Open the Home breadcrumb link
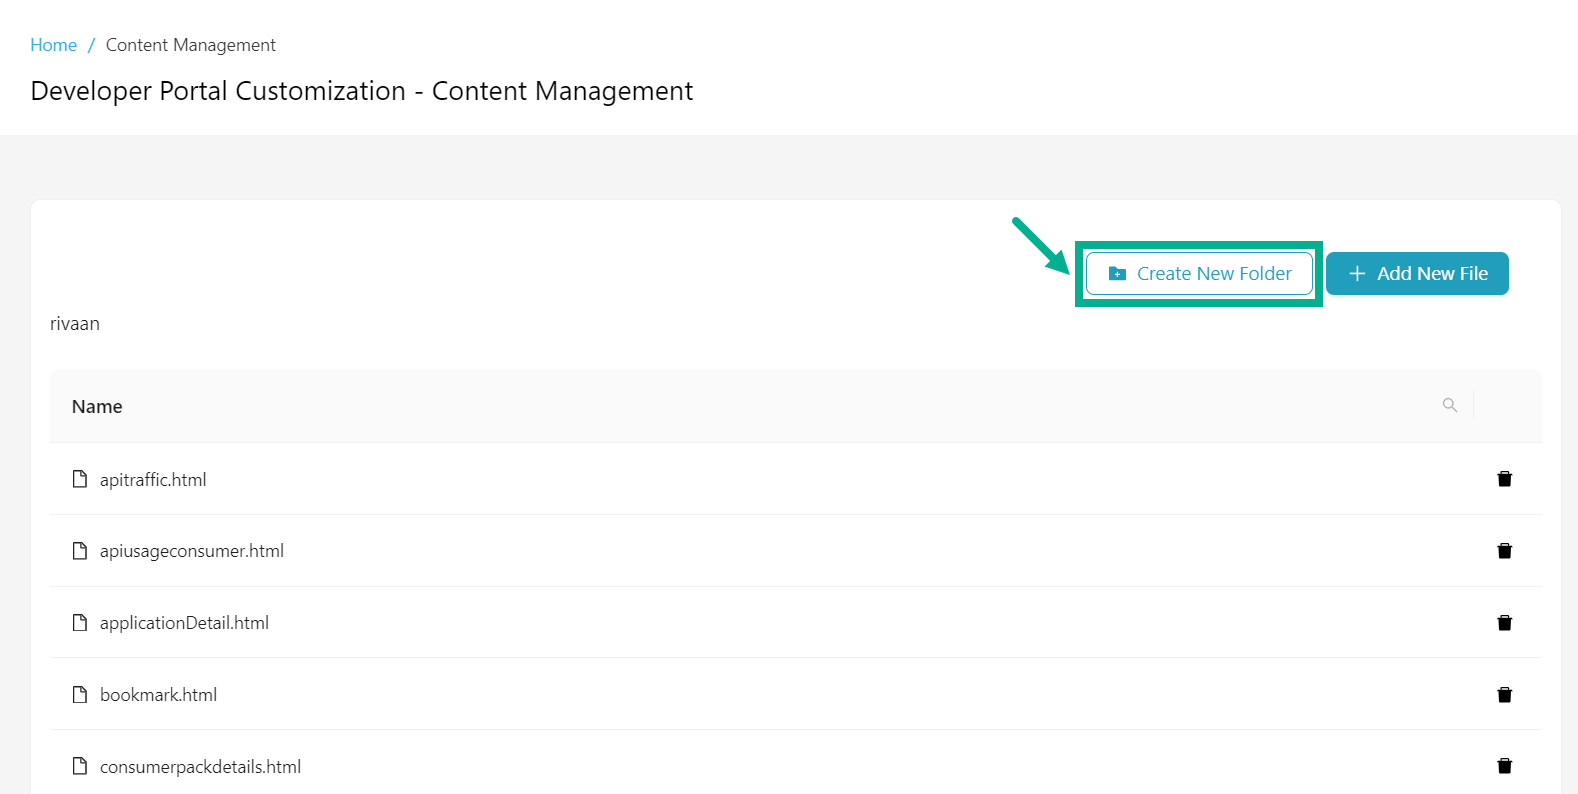Viewport: 1578px width, 794px height. coord(53,44)
